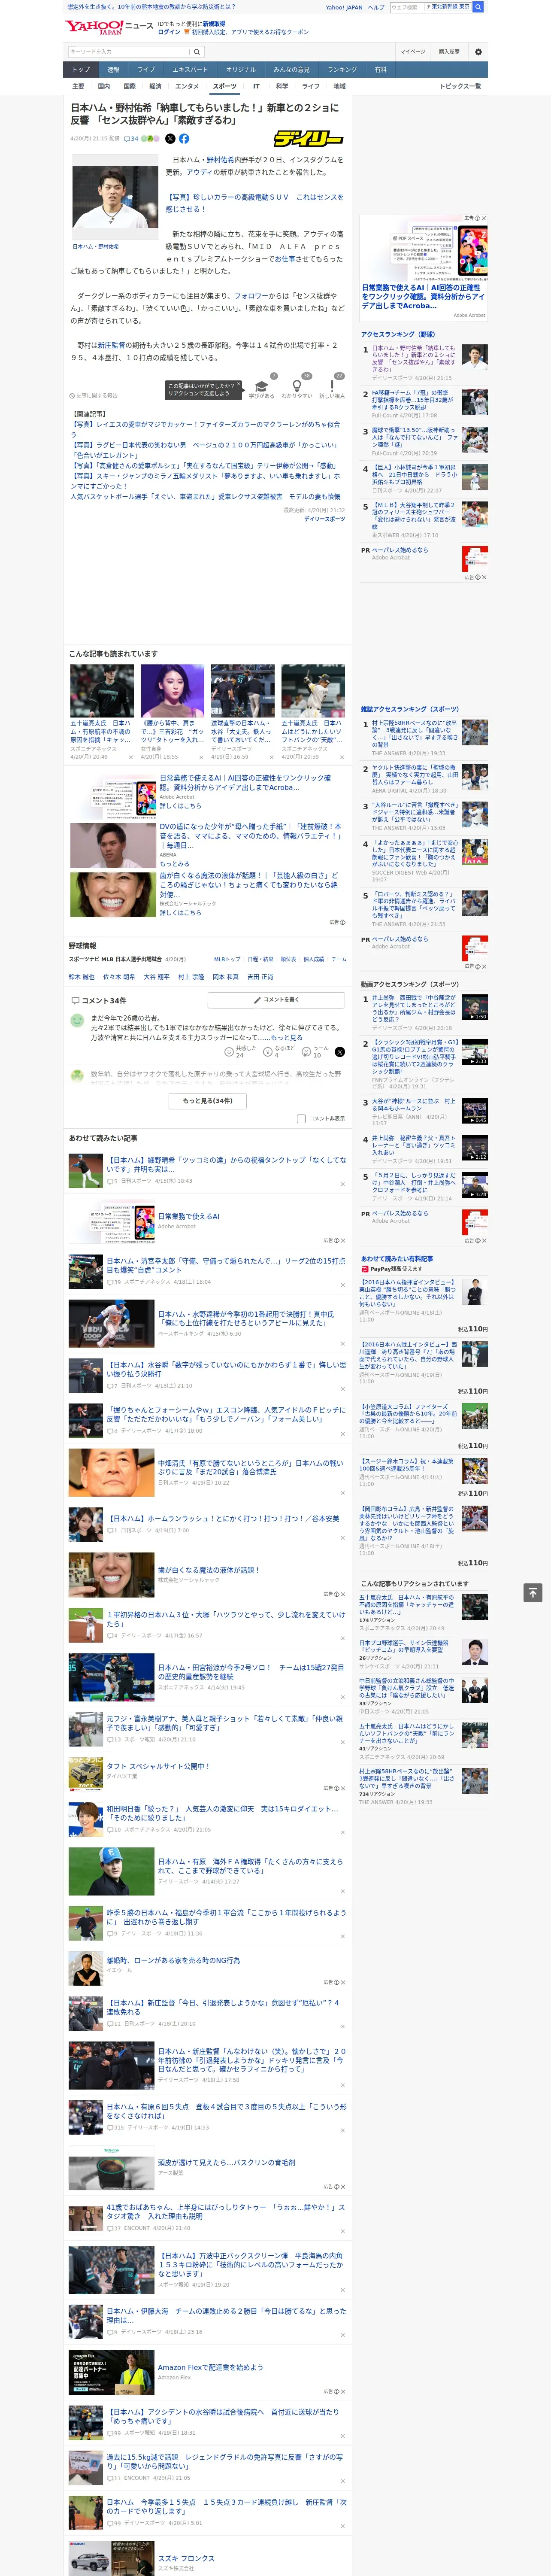Click うーん reaction on the first comment
This screenshot has width=551, height=2576.
pos(316,1051)
